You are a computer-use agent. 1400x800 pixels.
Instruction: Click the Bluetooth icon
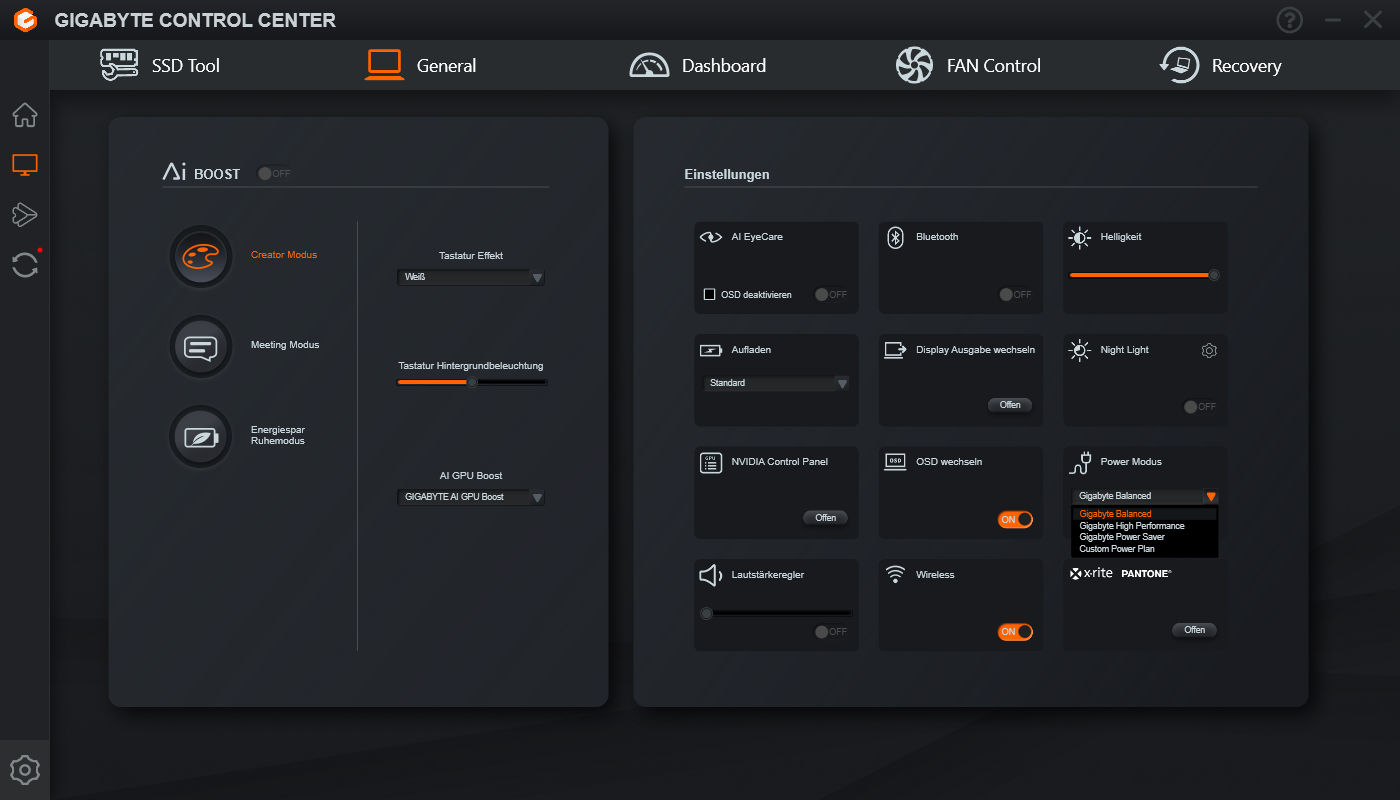896,237
